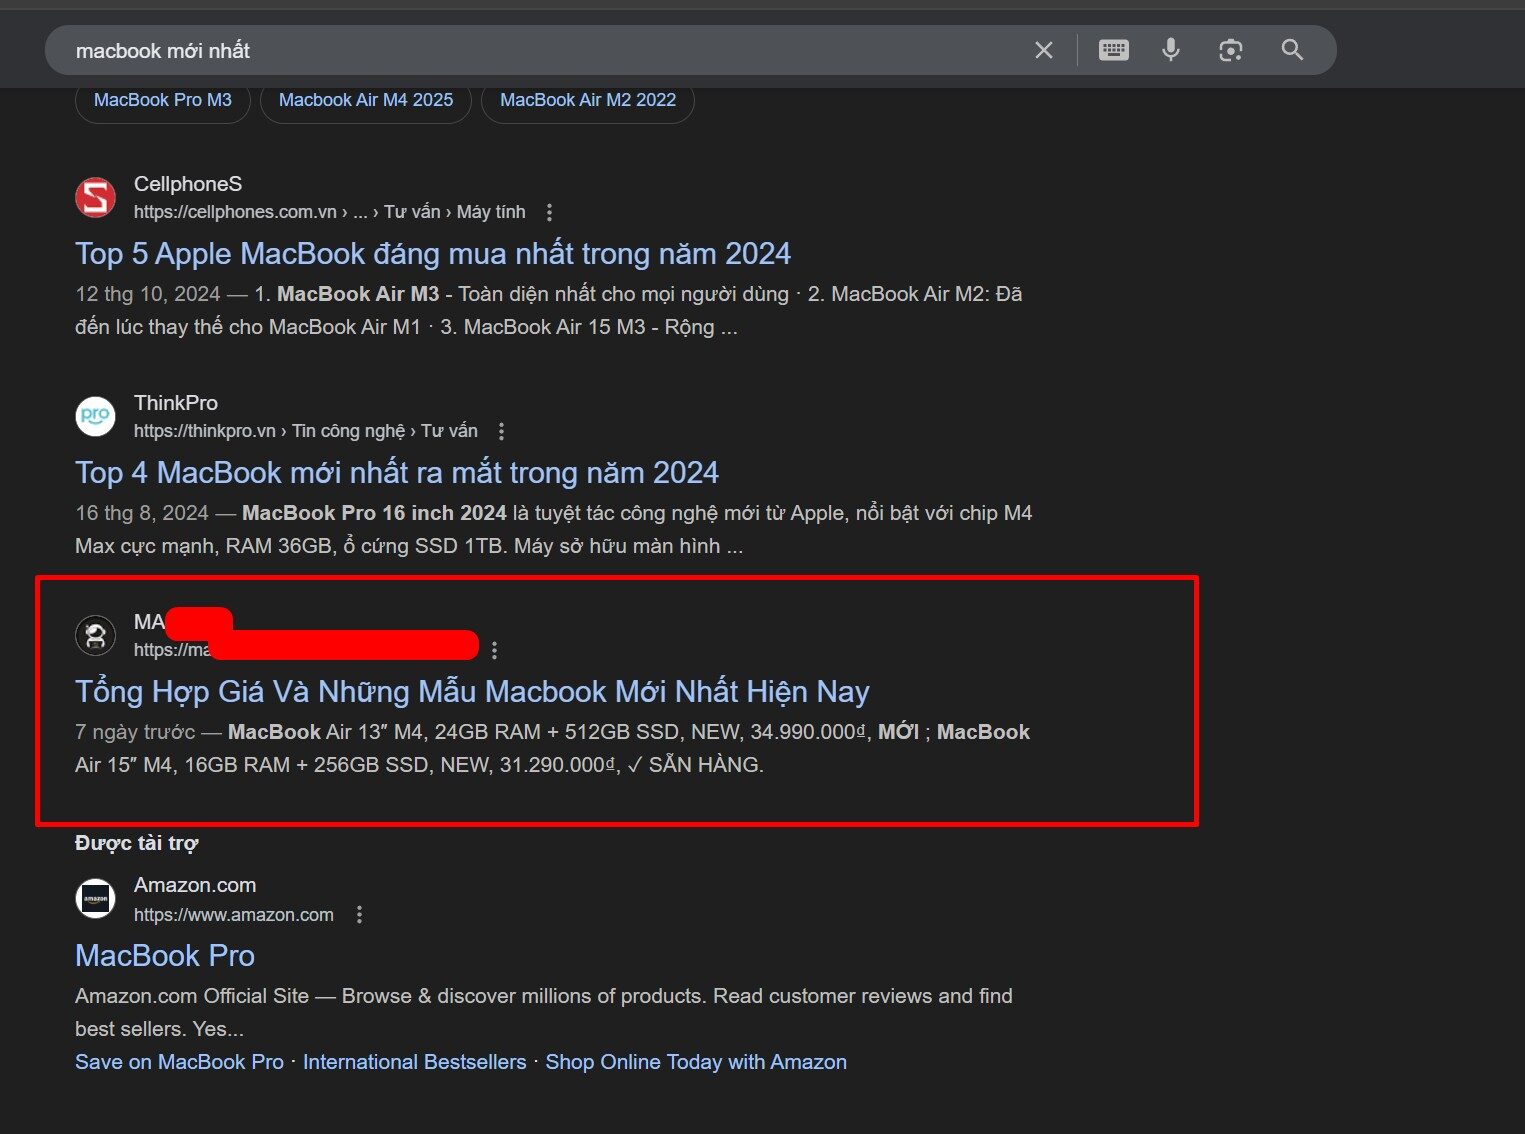
Task: Open Top 5 Apple MacBook đáng mua result
Action: coord(433,254)
